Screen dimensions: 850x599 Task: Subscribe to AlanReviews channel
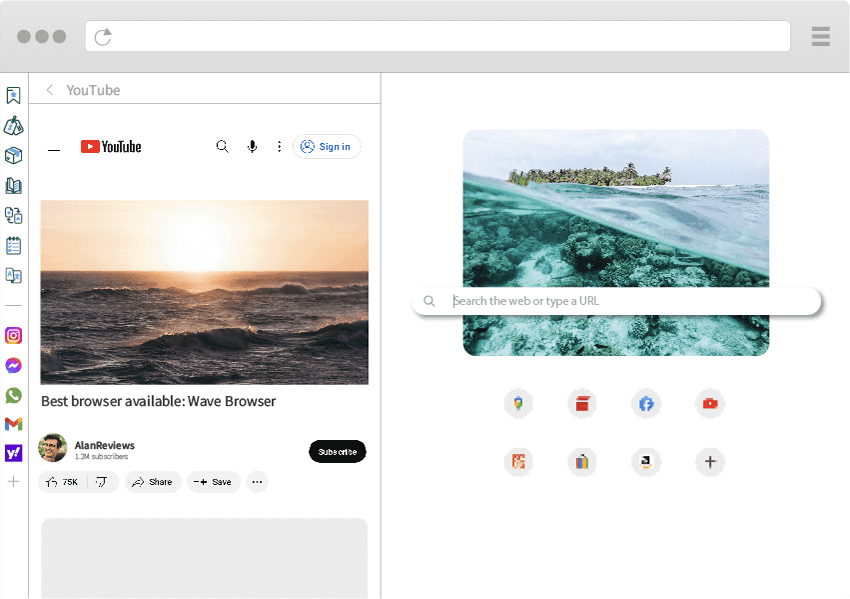pyautogui.click(x=337, y=452)
